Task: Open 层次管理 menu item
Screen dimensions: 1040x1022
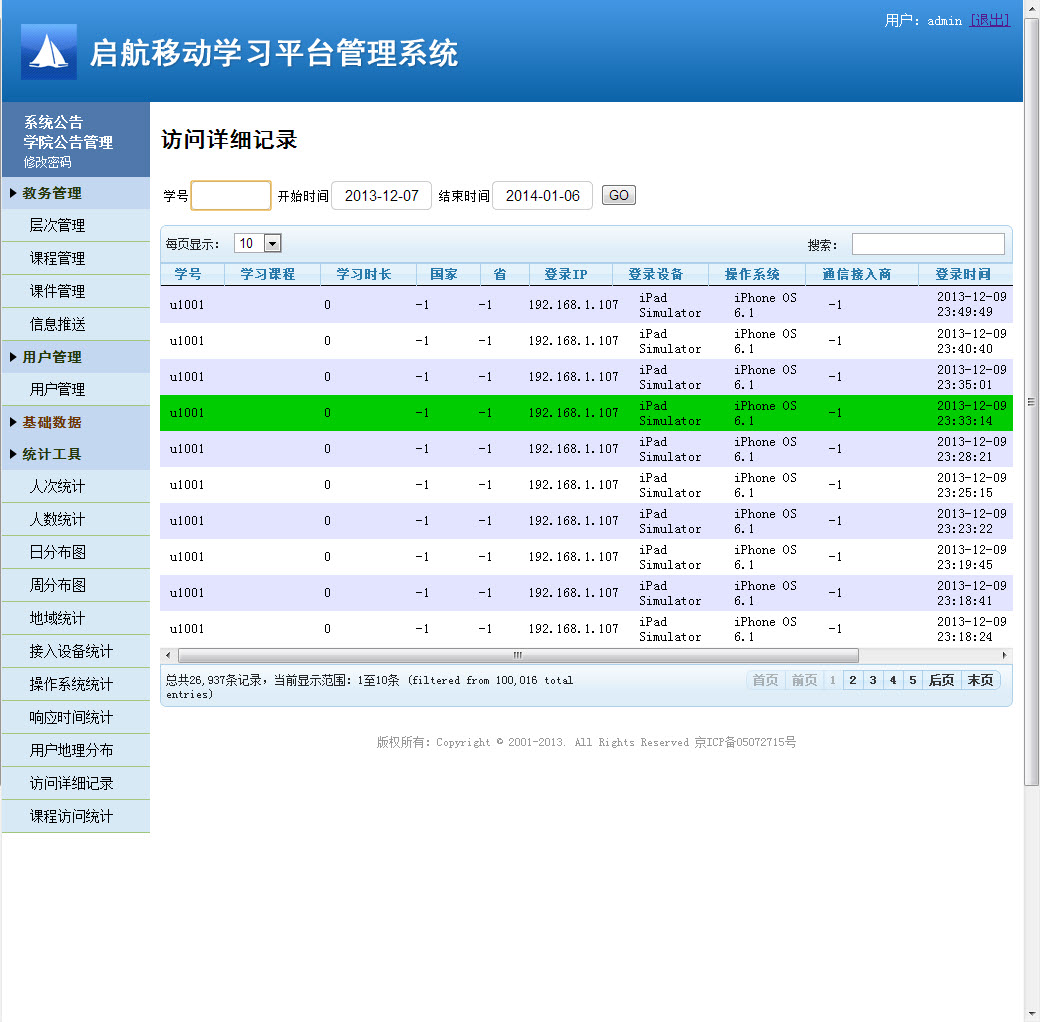Action: click(x=76, y=225)
